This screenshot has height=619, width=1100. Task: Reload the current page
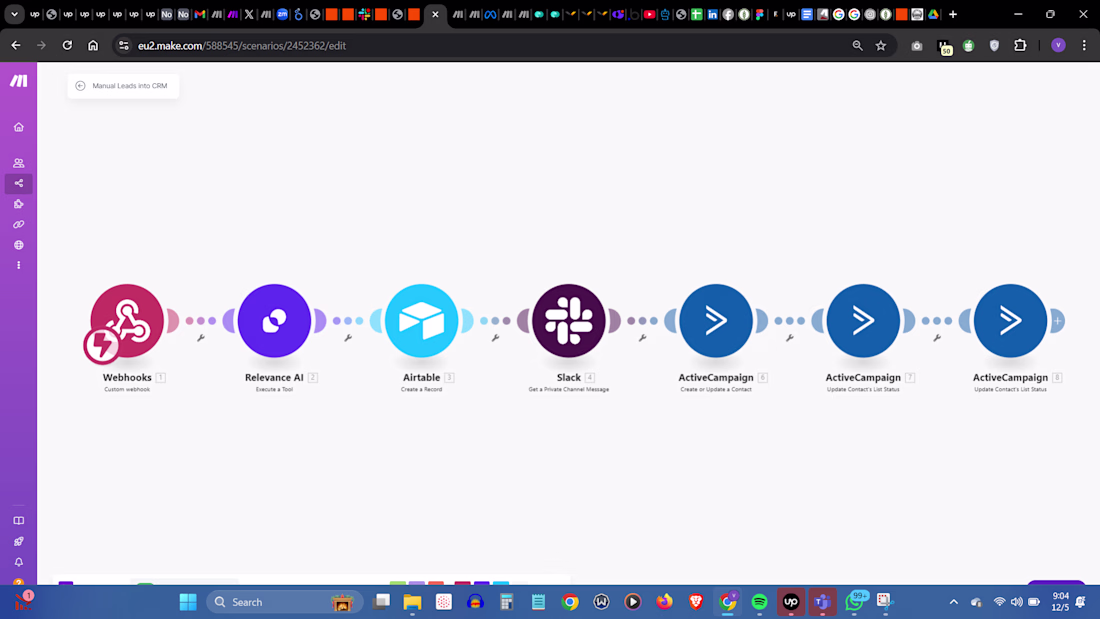(x=67, y=46)
